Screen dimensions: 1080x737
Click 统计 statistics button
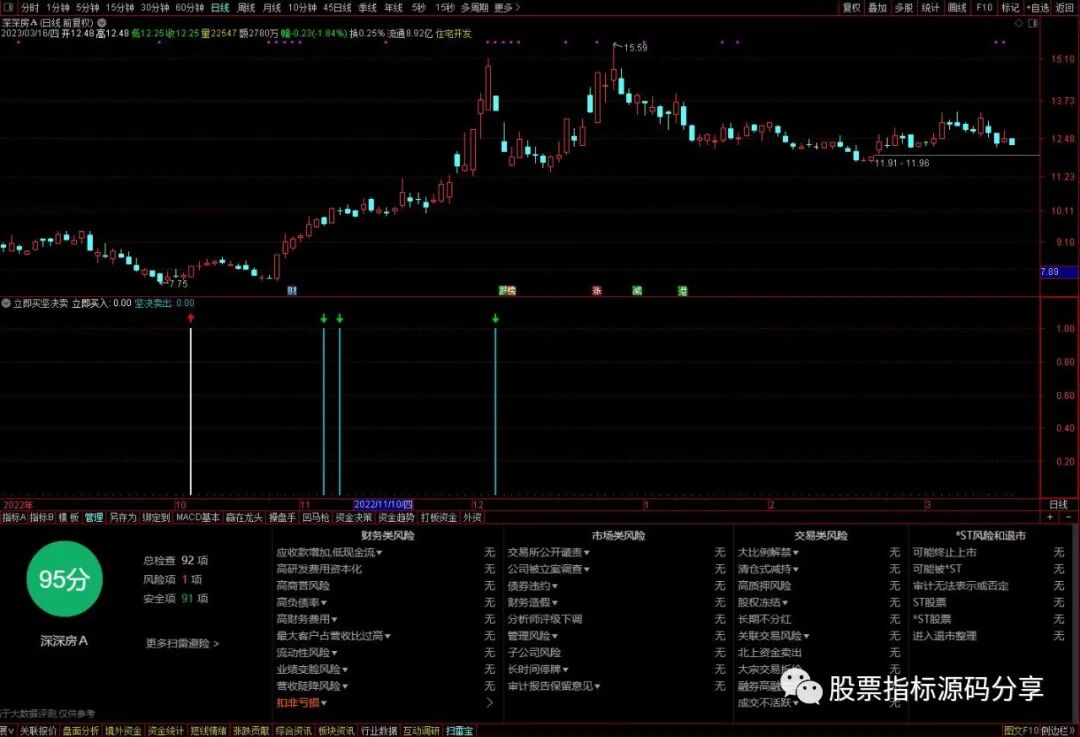click(931, 8)
